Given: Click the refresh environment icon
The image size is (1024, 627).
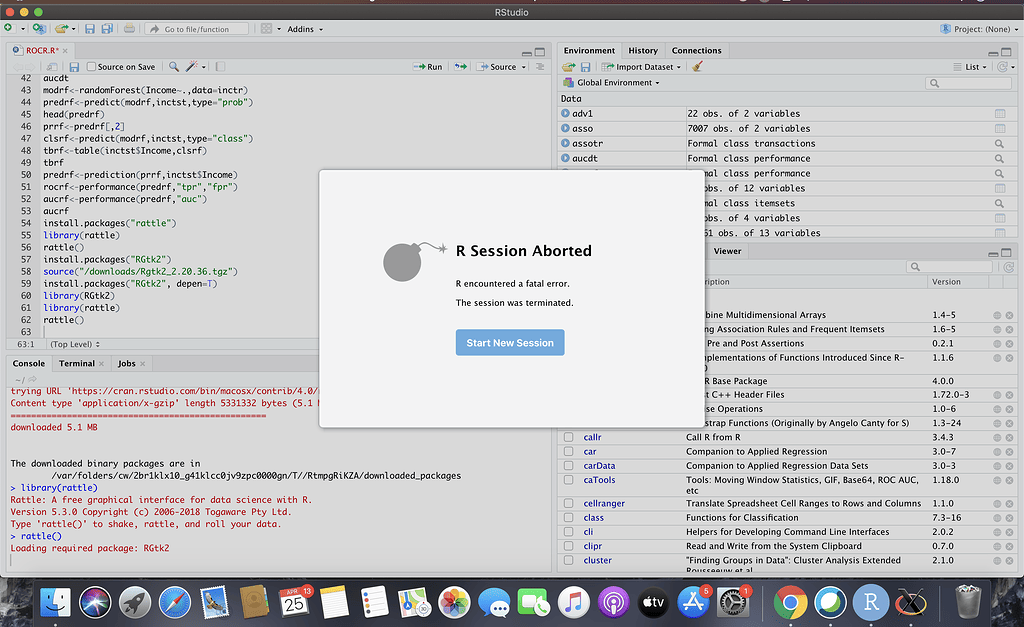Looking at the screenshot, I should pos(1002,67).
